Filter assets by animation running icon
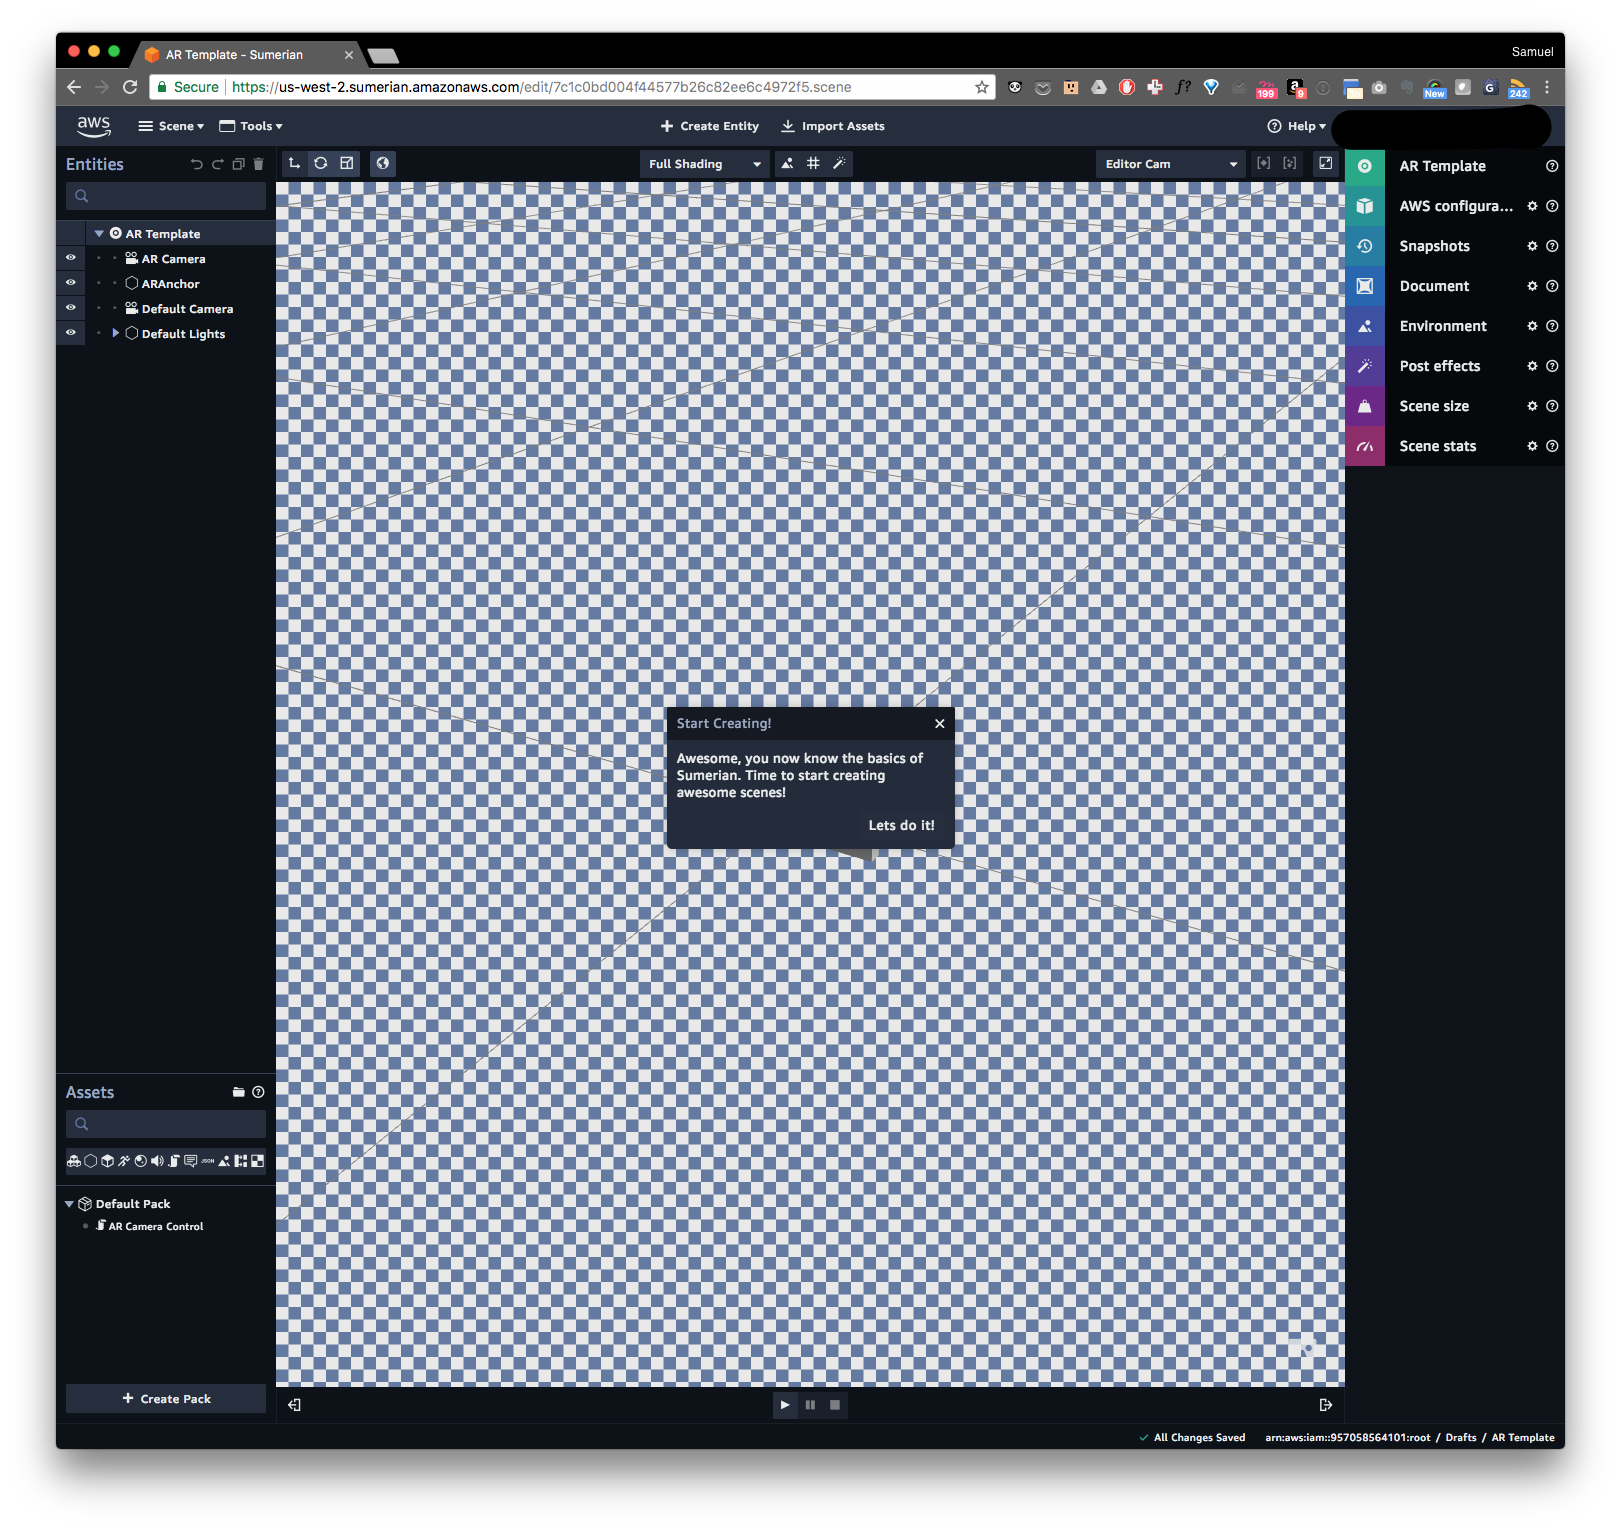 (124, 1161)
